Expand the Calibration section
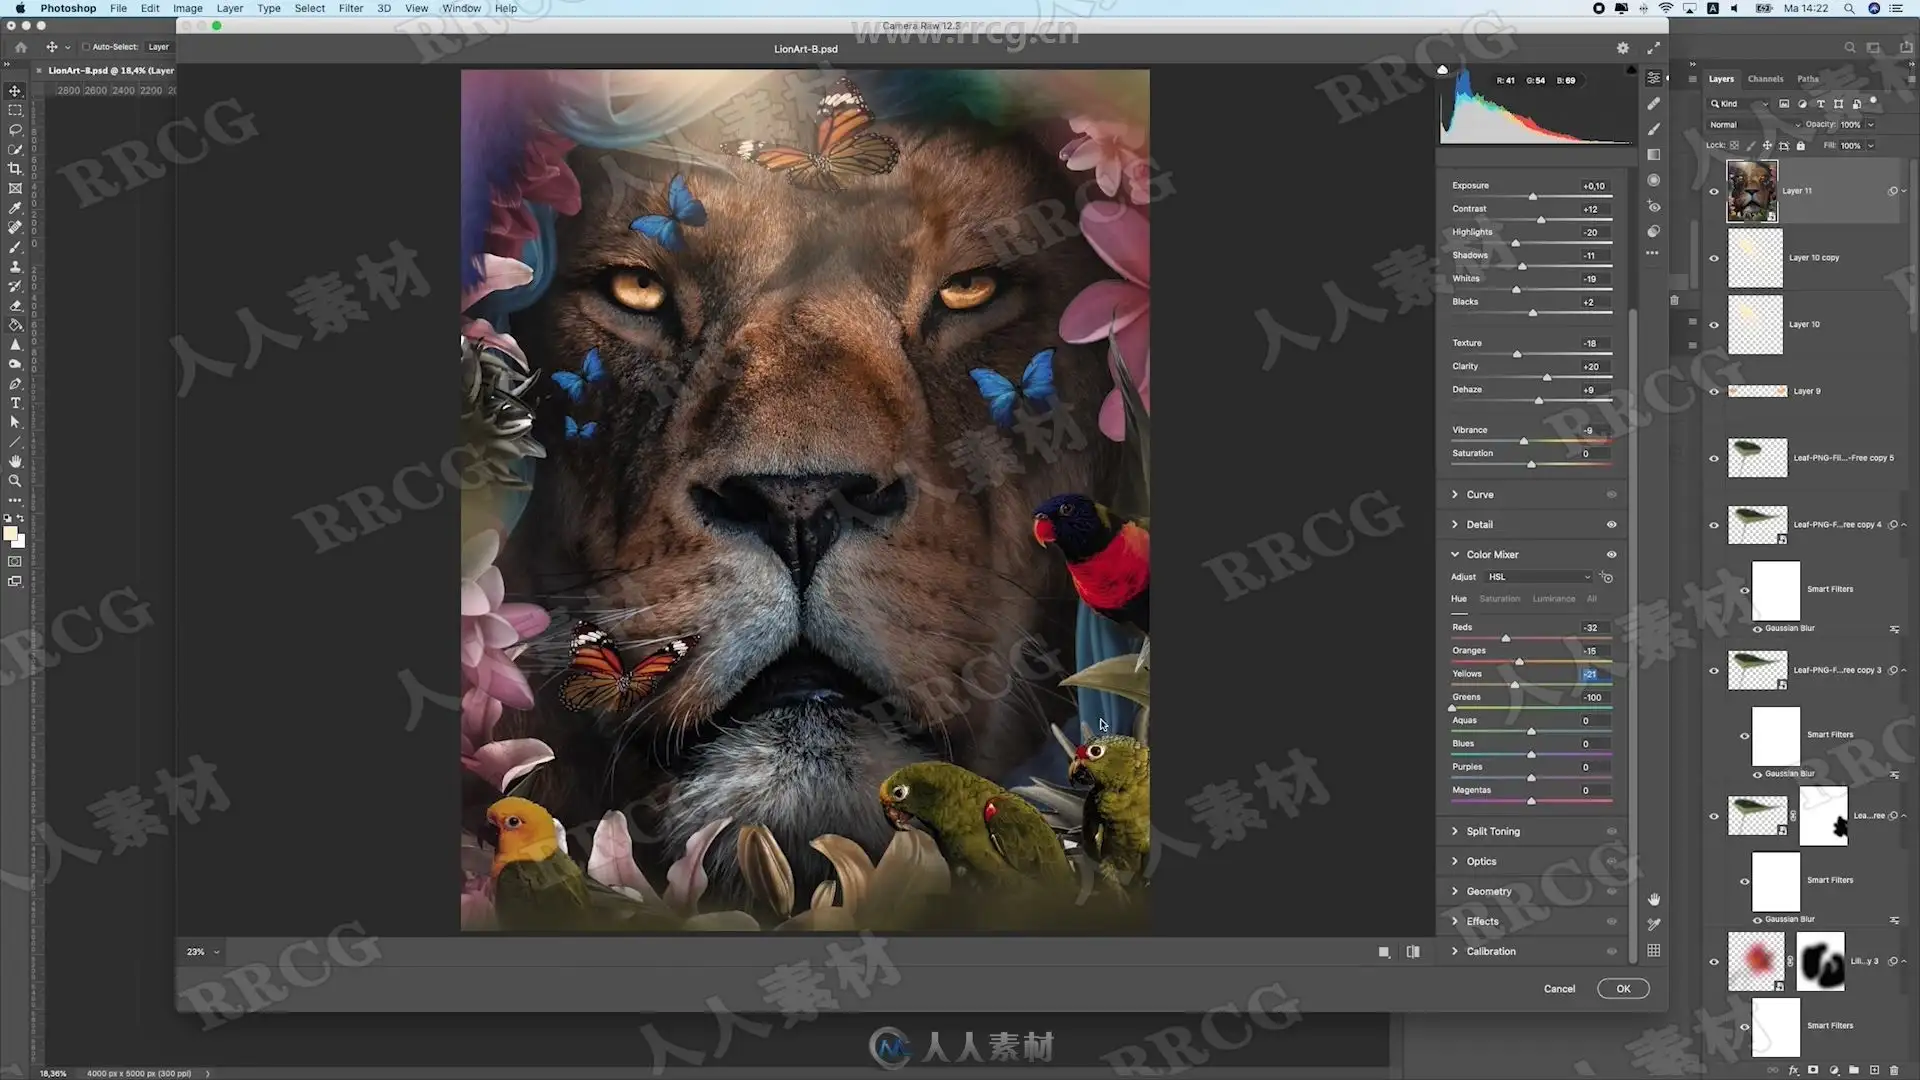 pos(1454,952)
